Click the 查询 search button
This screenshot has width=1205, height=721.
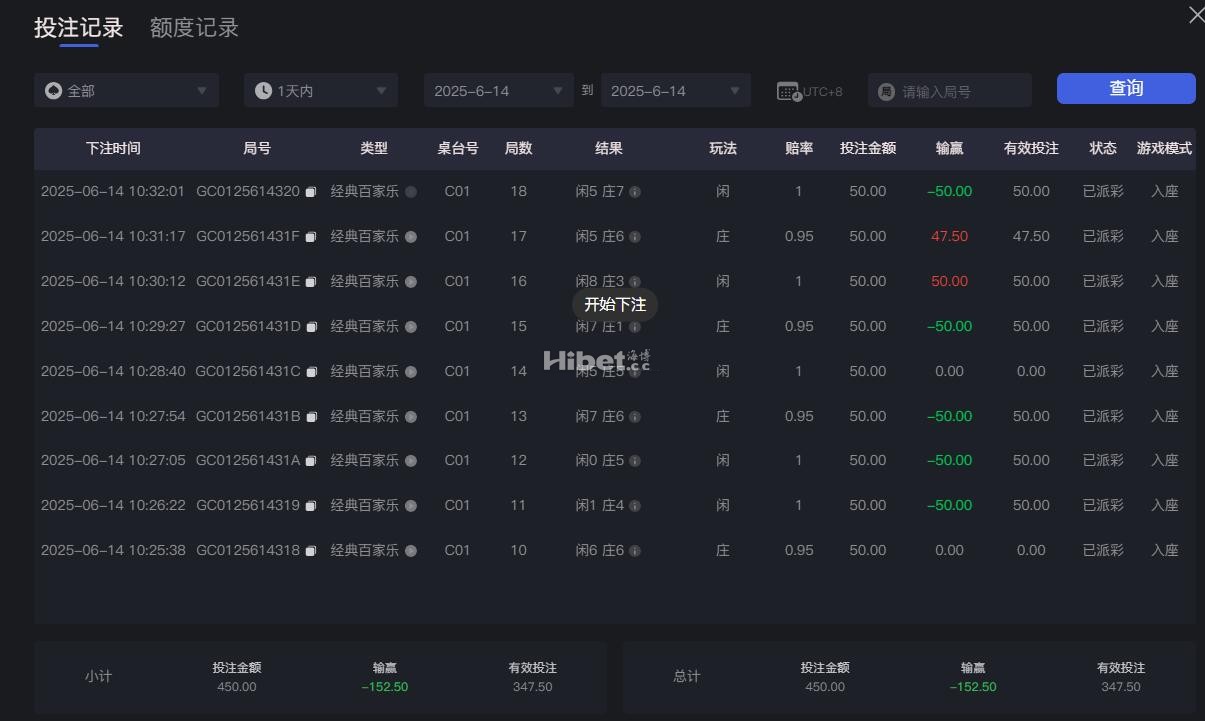point(1125,88)
